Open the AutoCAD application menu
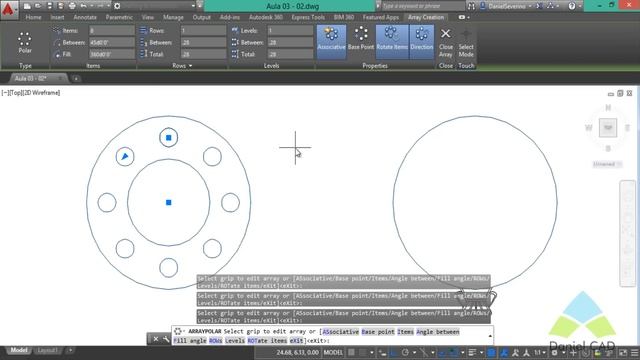The width and height of the screenshot is (640, 360). (8, 9)
